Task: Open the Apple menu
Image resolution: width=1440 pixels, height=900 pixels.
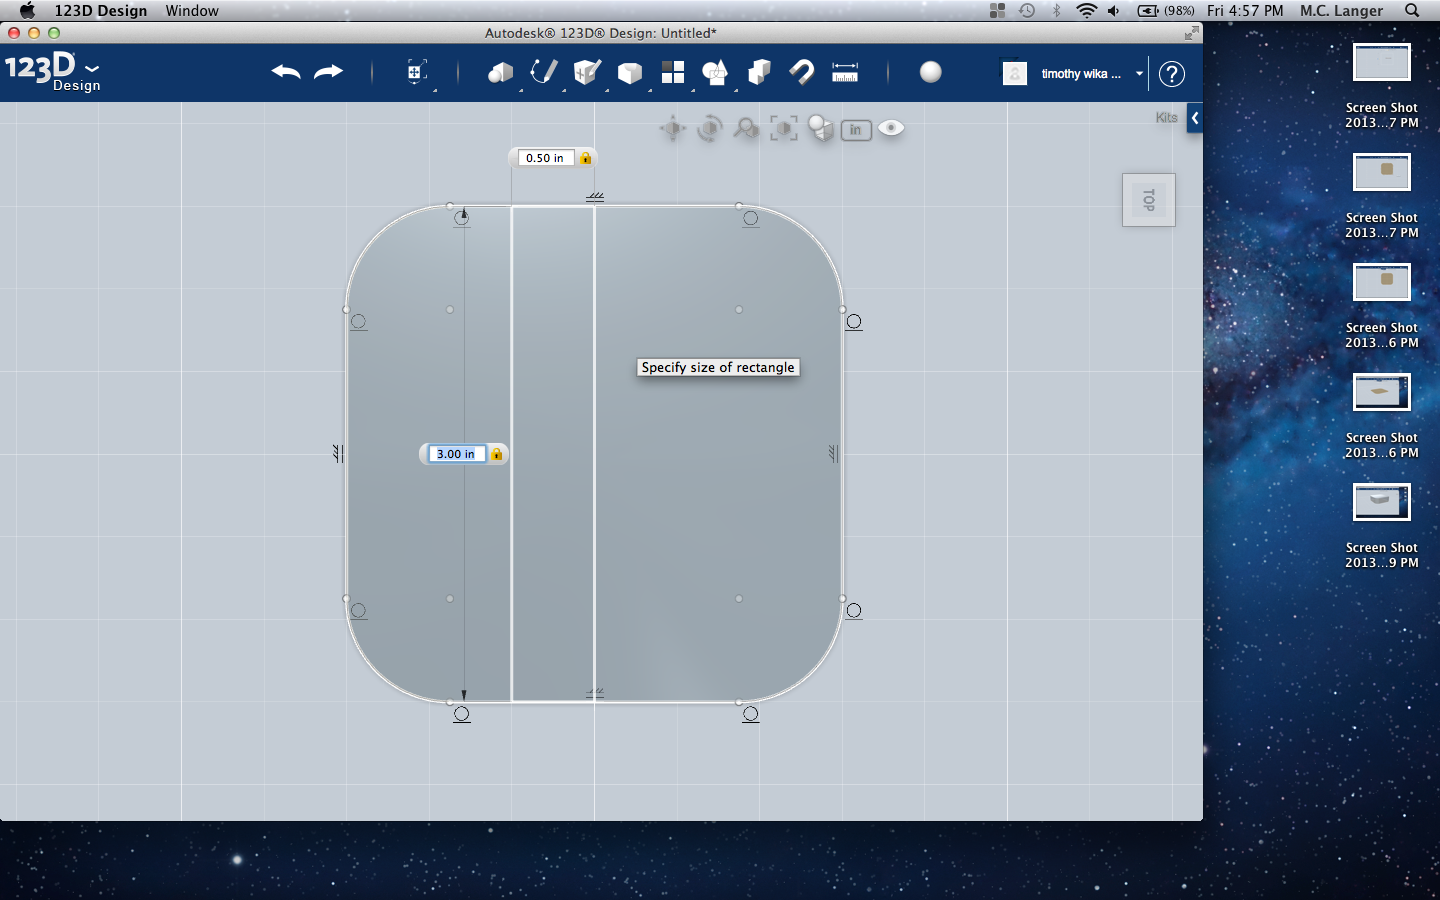Action: tap(27, 10)
